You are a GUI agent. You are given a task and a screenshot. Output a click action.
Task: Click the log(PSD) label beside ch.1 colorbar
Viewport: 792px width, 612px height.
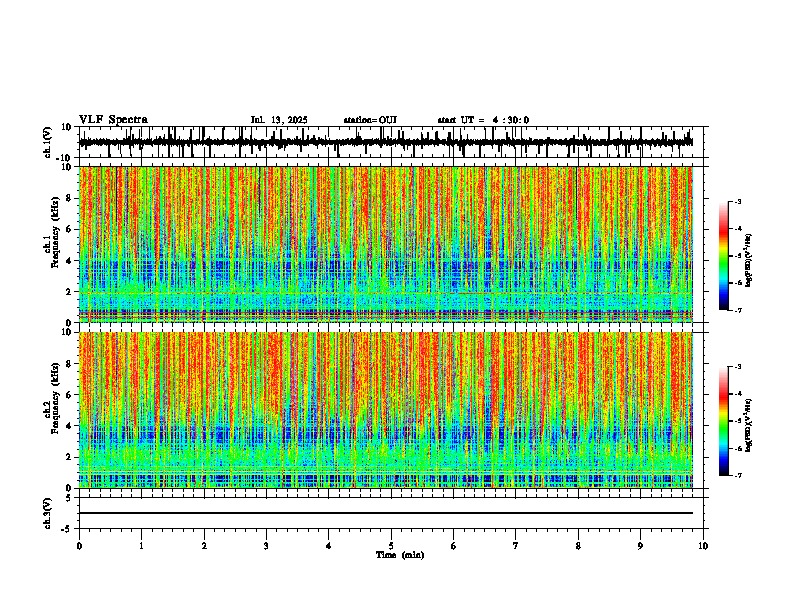click(748, 260)
